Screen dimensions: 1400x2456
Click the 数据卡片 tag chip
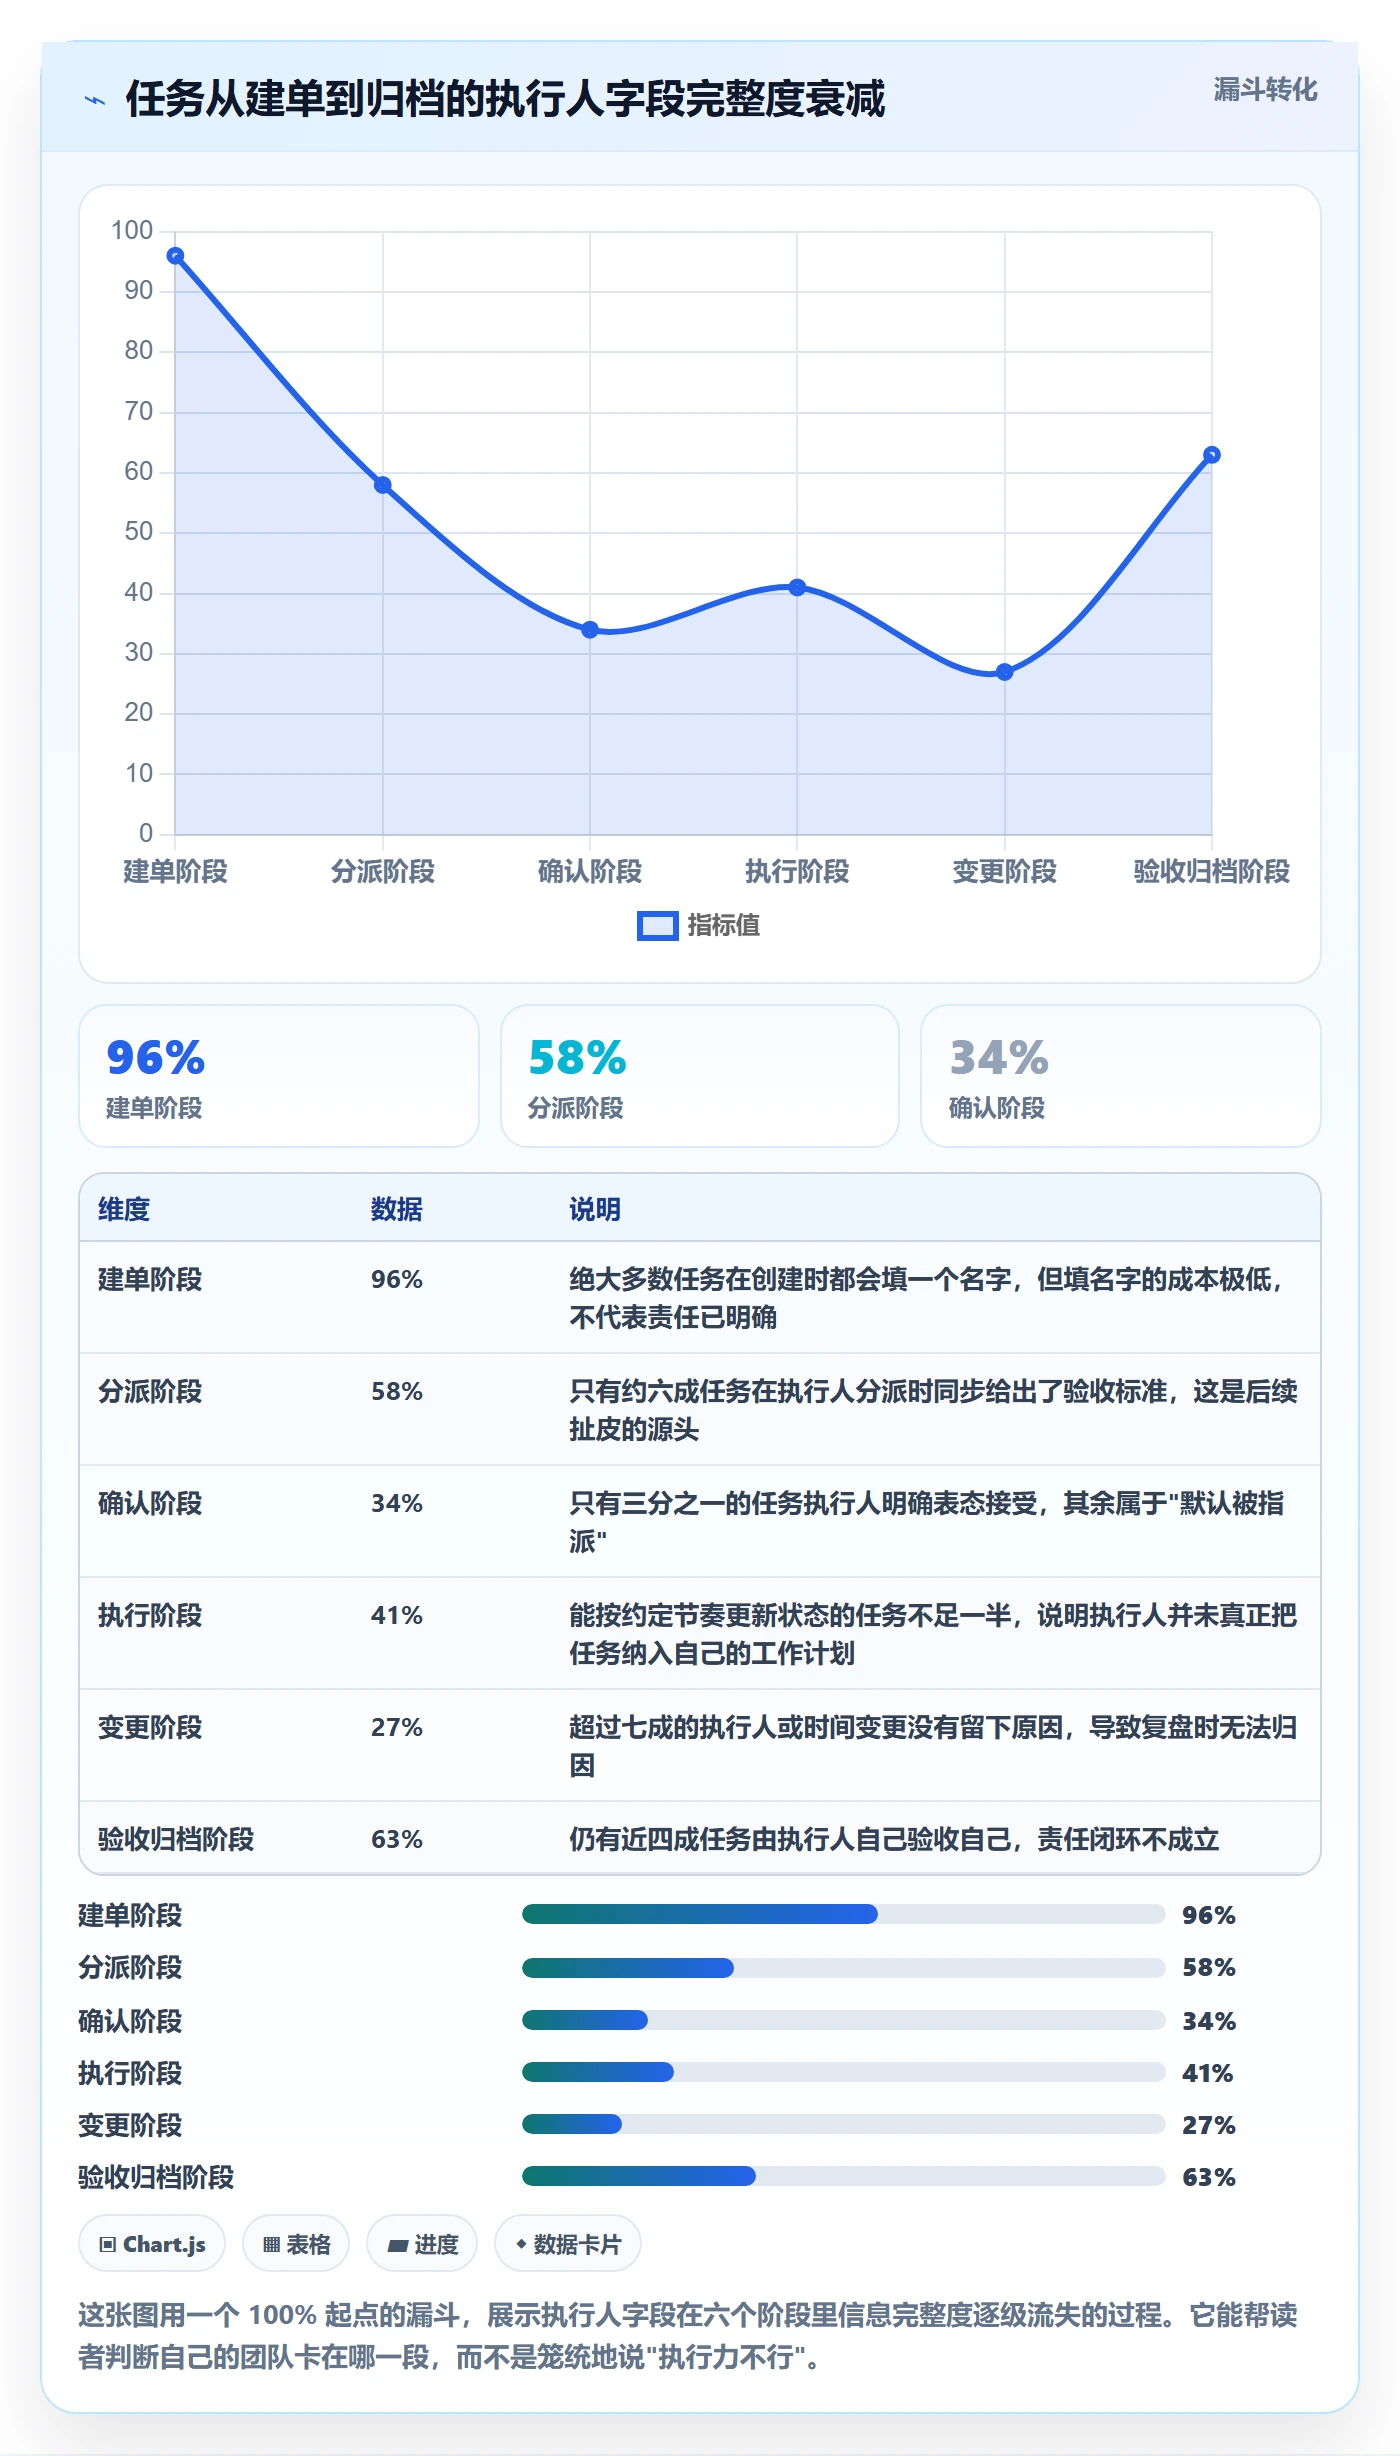click(x=568, y=2244)
